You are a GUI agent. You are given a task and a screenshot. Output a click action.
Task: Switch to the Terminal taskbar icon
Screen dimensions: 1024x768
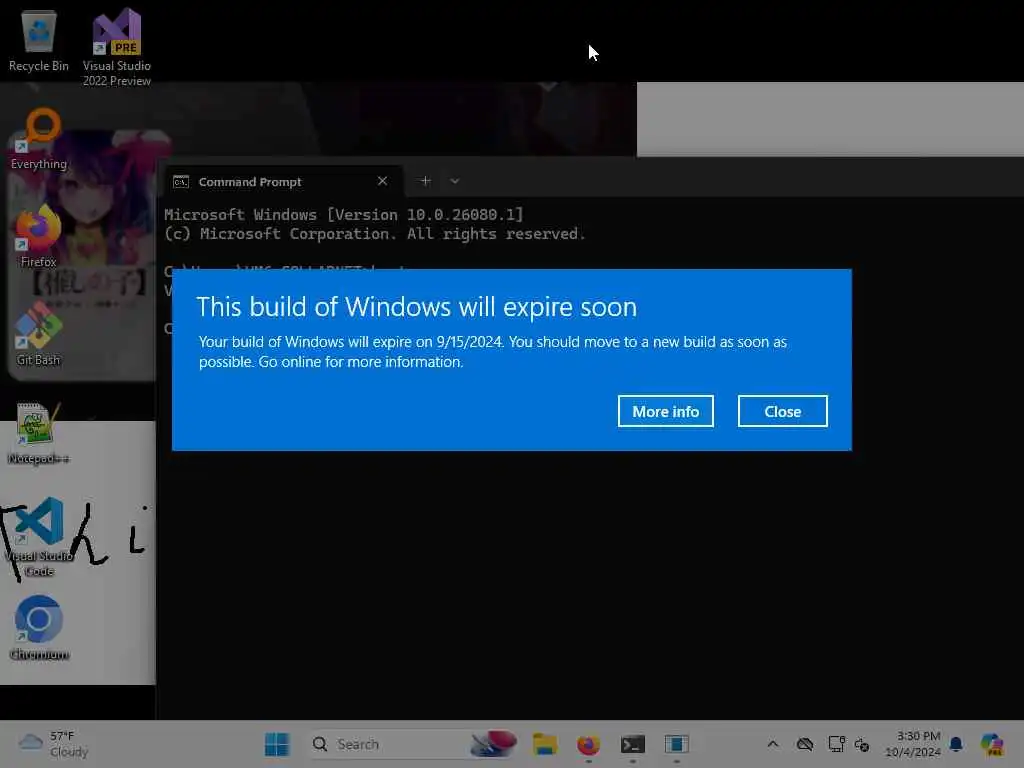pos(632,744)
